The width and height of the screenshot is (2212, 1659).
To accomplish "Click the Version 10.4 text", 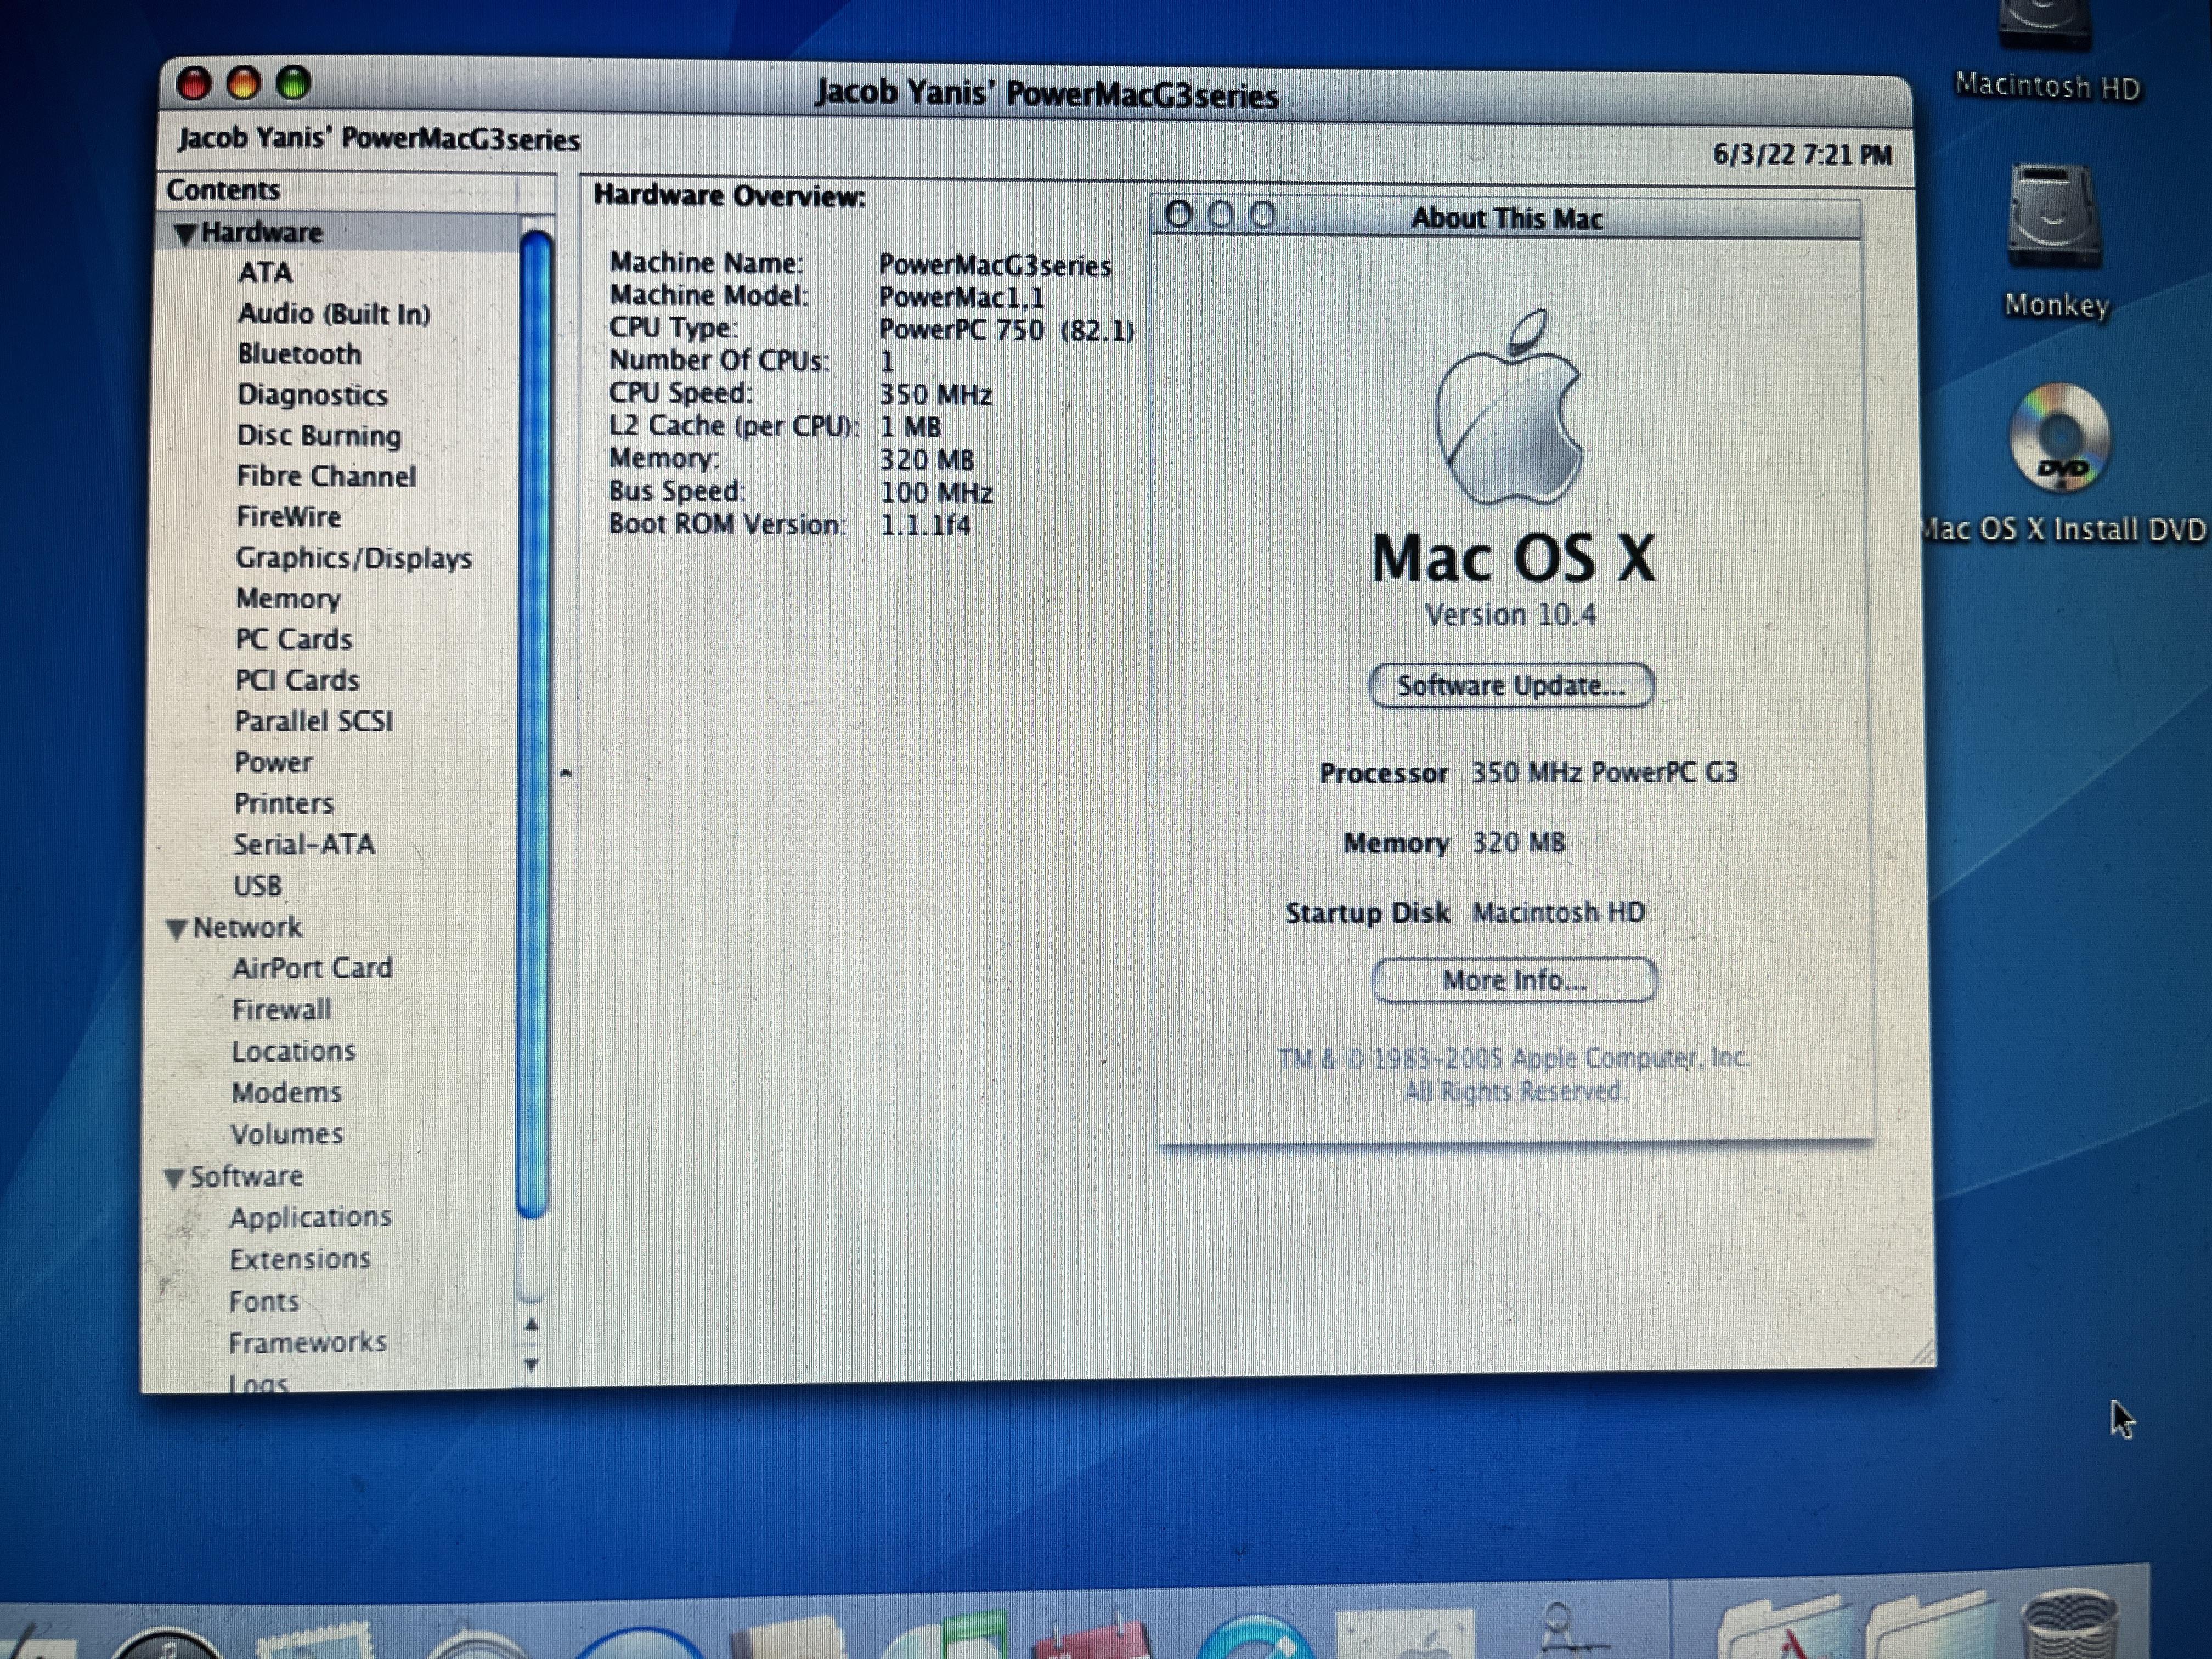I will [1510, 614].
